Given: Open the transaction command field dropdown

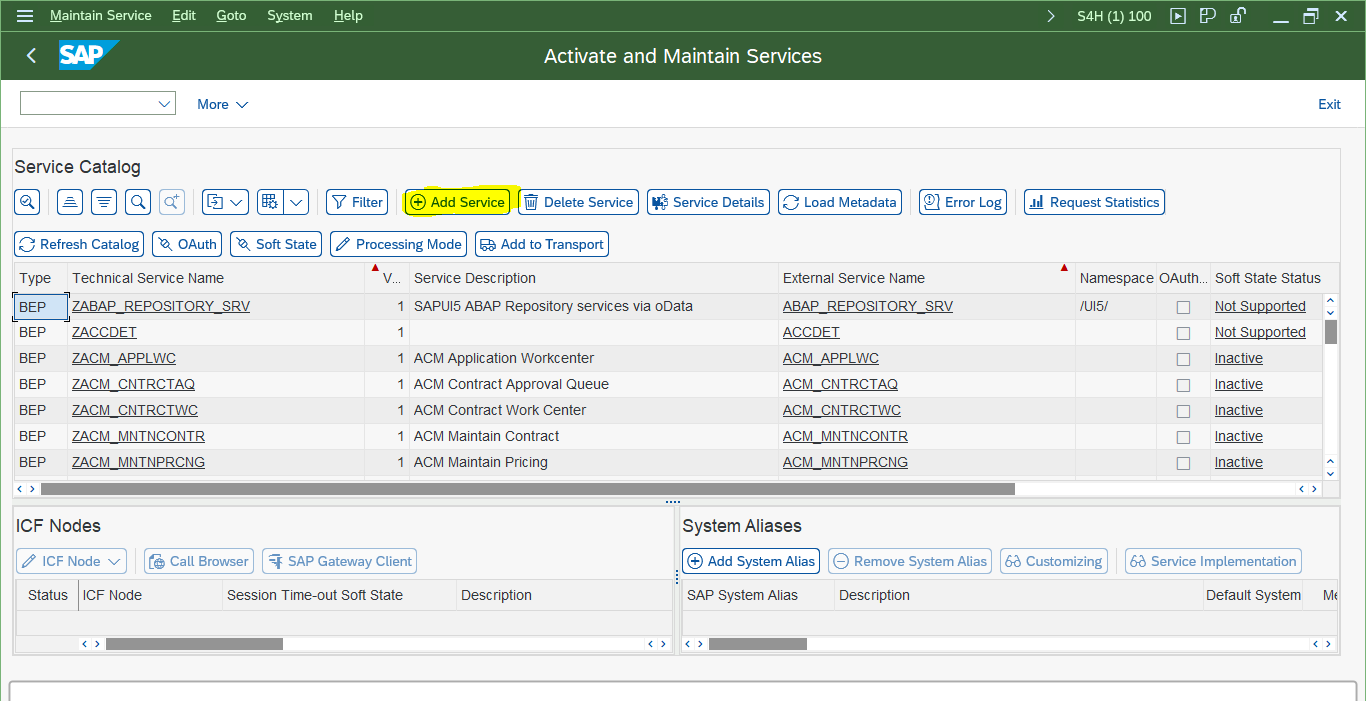Looking at the screenshot, I should tap(165, 104).
